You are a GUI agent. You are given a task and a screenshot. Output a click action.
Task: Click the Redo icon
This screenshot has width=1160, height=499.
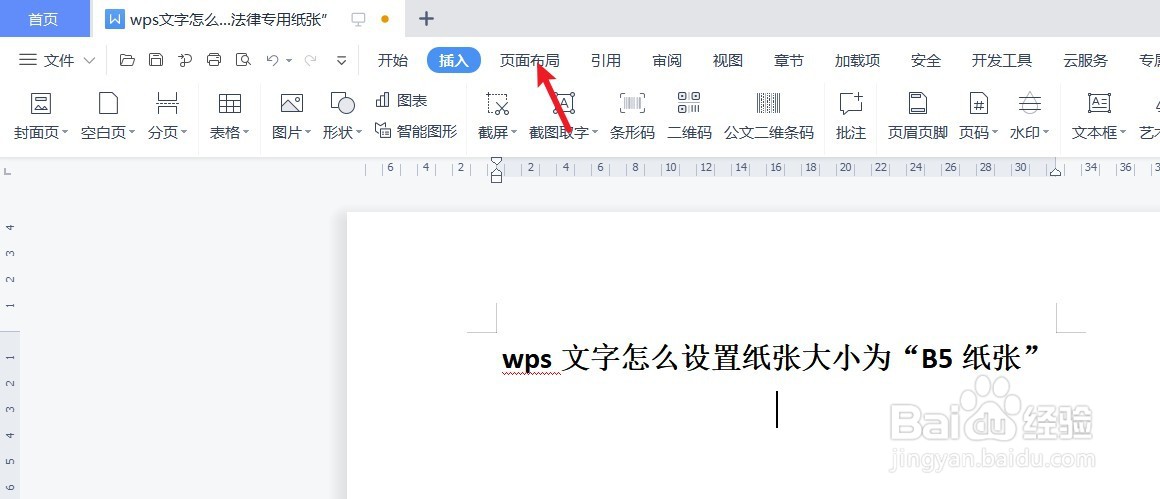coord(311,61)
